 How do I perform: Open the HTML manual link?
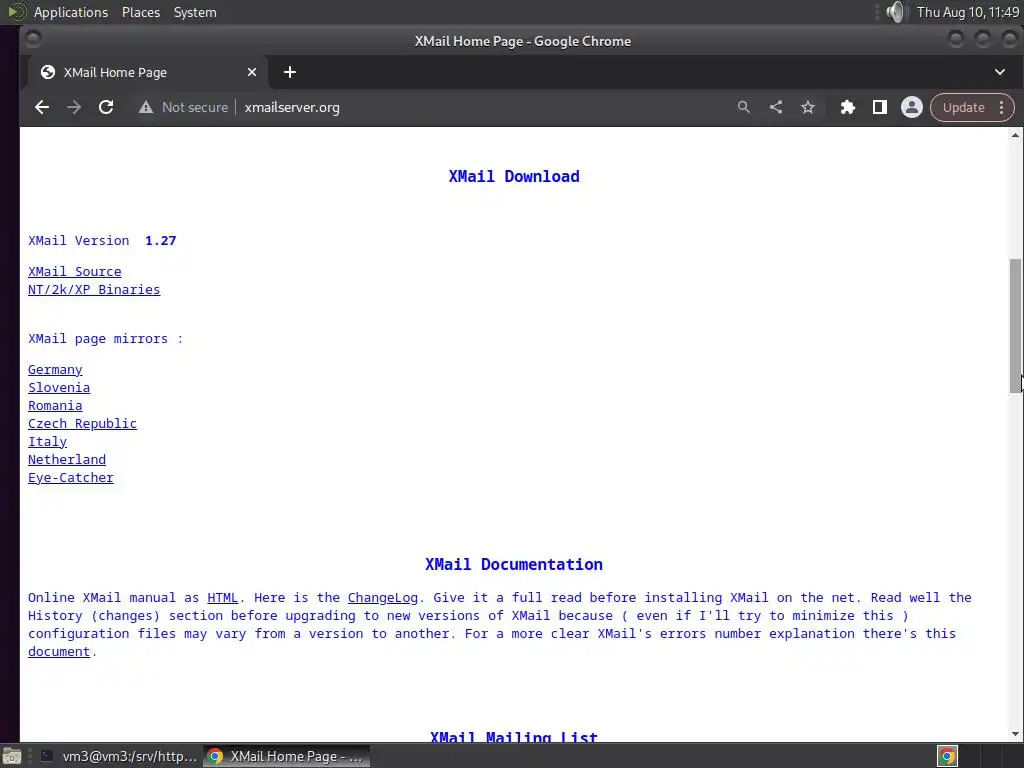(x=223, y=598)
